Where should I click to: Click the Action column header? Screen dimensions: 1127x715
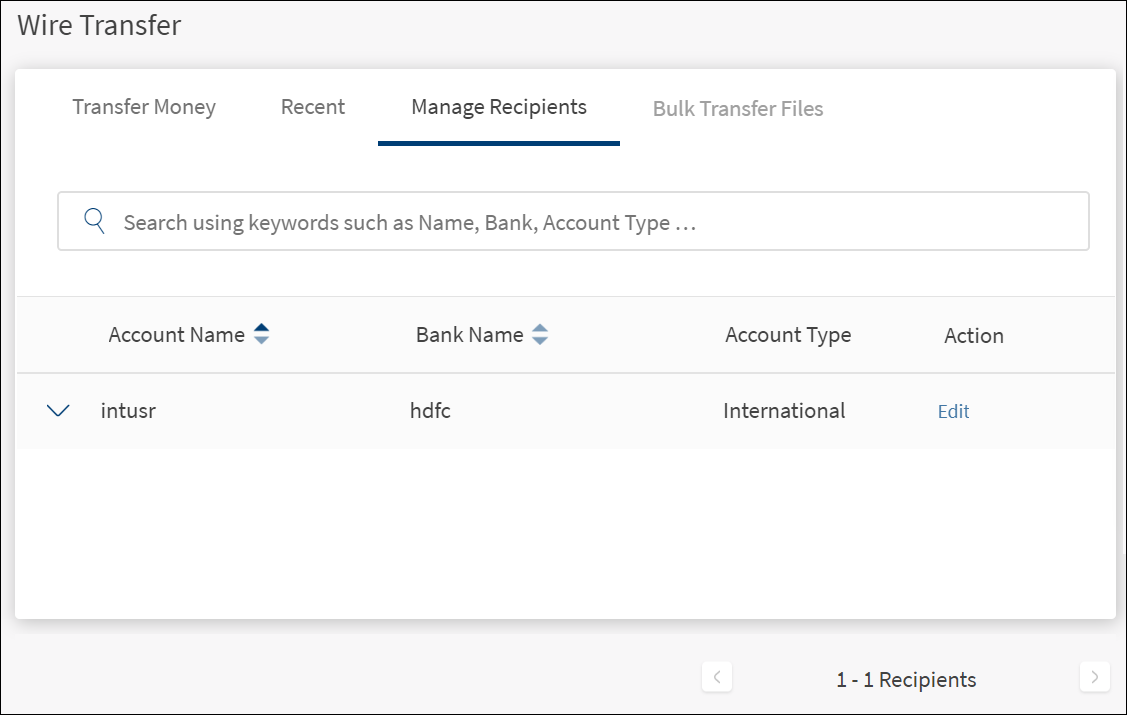click(973, 336)
